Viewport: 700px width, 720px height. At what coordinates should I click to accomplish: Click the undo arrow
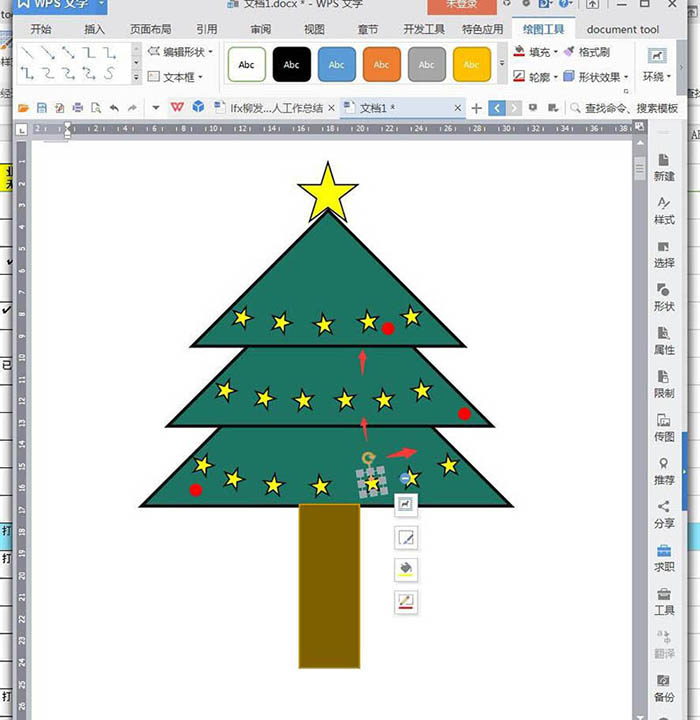pyautogui.click(x=114, y=108)
